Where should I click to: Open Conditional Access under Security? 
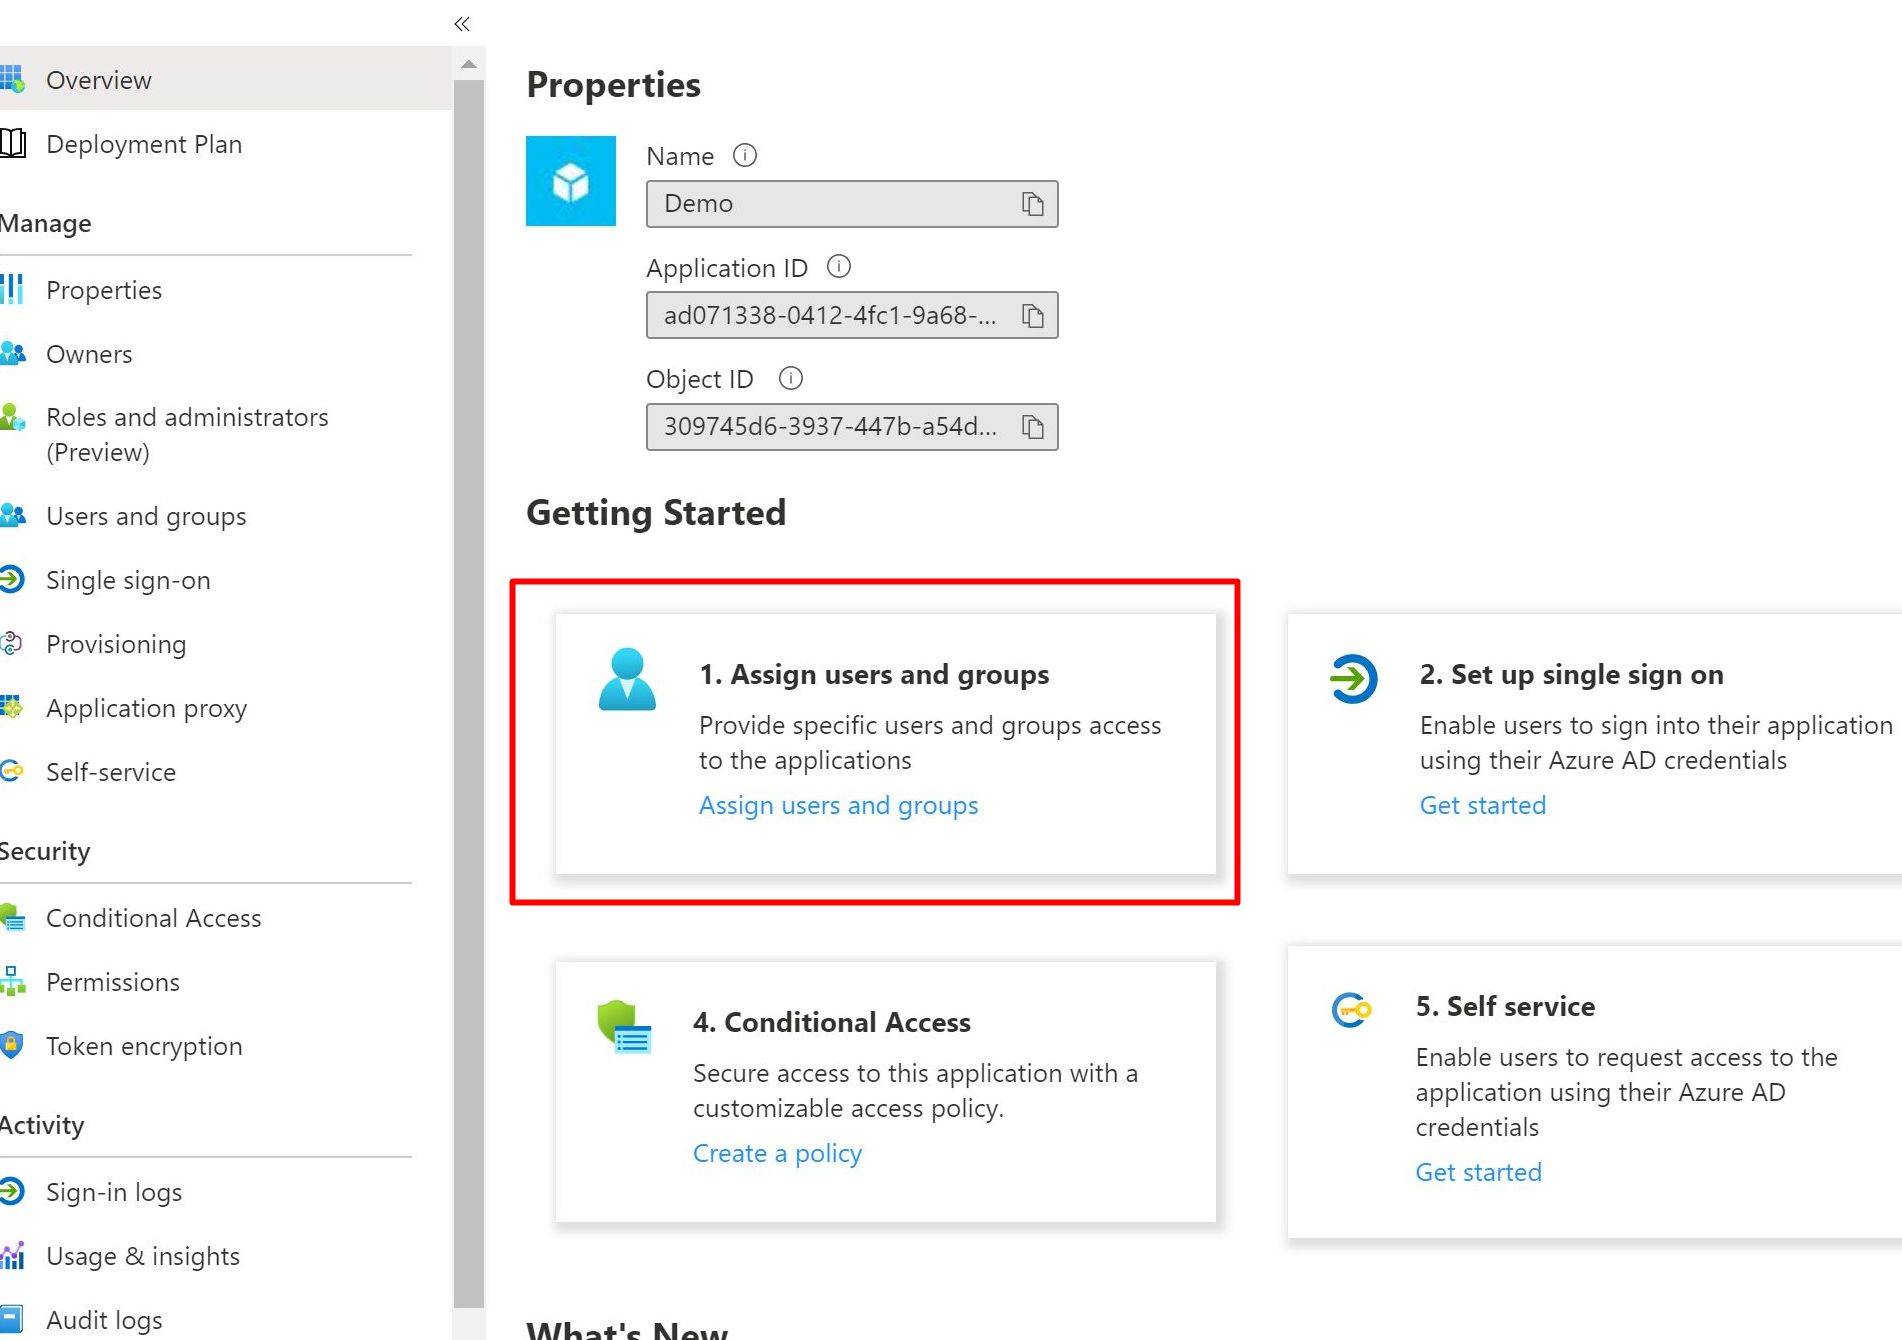[x=153, y=918]
